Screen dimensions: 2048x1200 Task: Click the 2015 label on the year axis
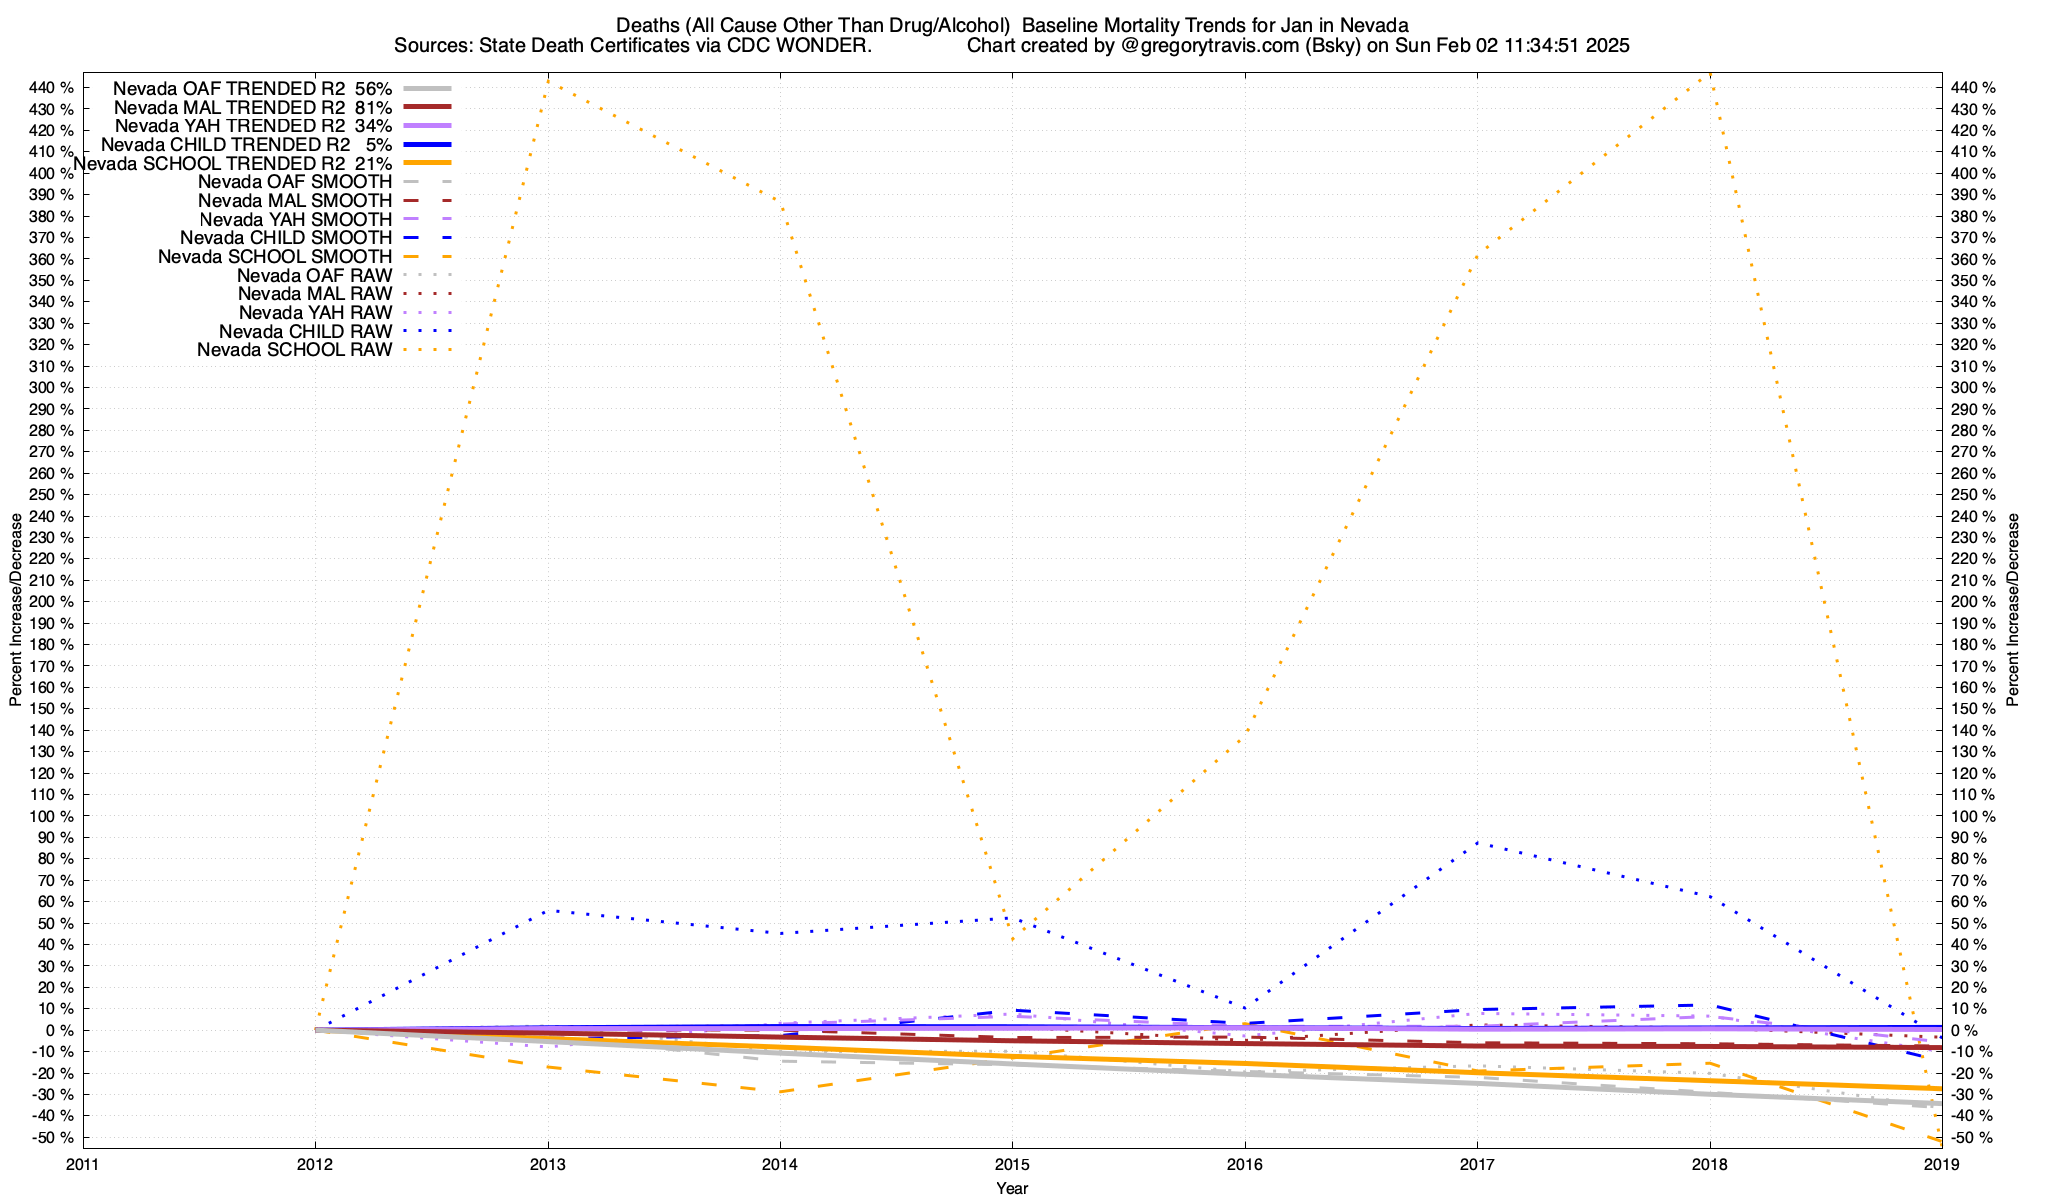pyautogui.click(x=1012, y=1164)
